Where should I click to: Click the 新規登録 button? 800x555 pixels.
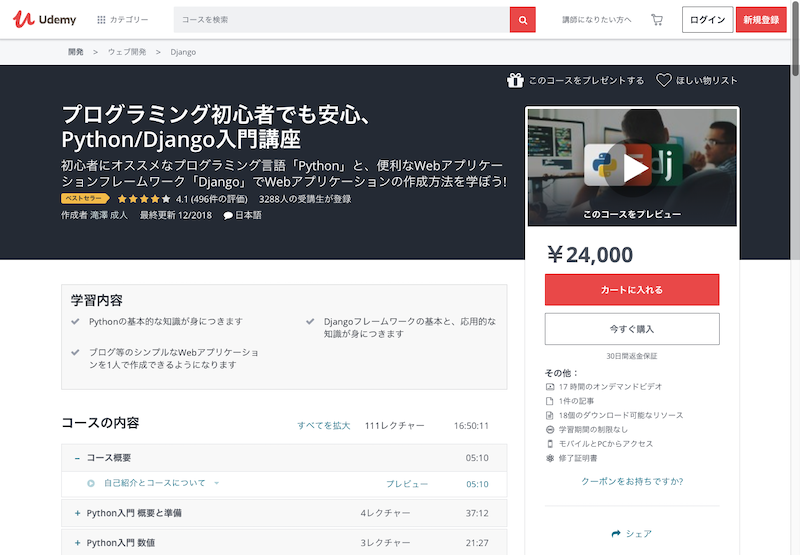pyautogui.click(x=761, y=19)
